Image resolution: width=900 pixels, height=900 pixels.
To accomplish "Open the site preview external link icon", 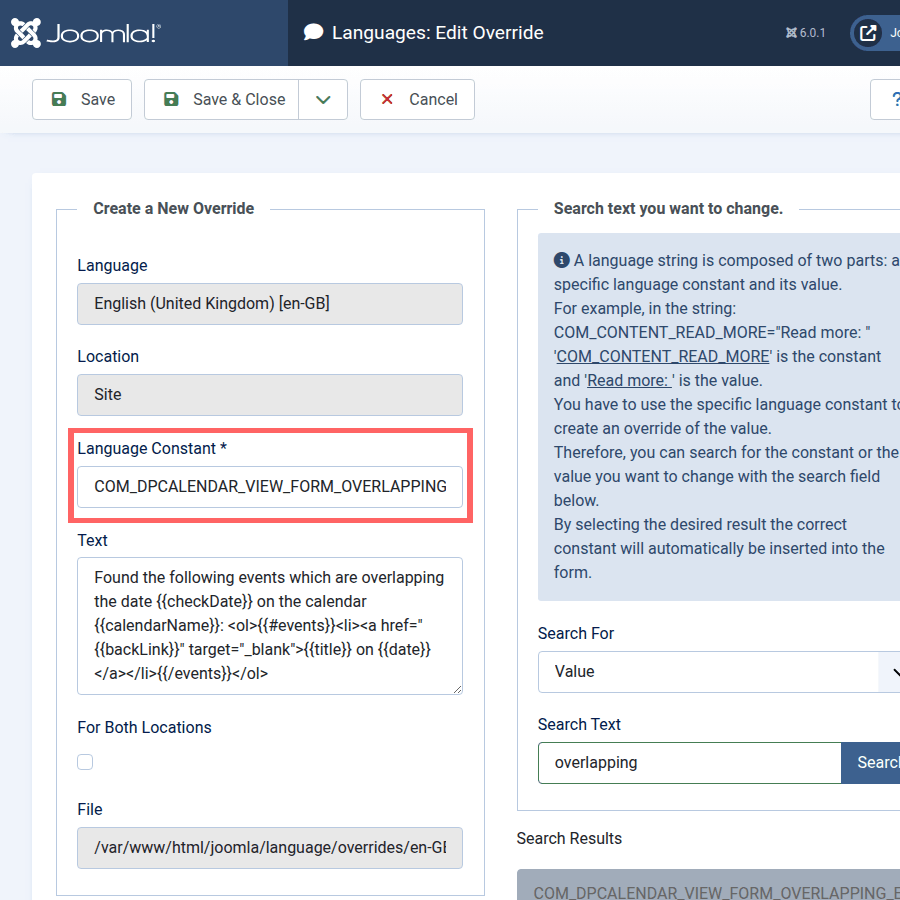I will point(867,33).
